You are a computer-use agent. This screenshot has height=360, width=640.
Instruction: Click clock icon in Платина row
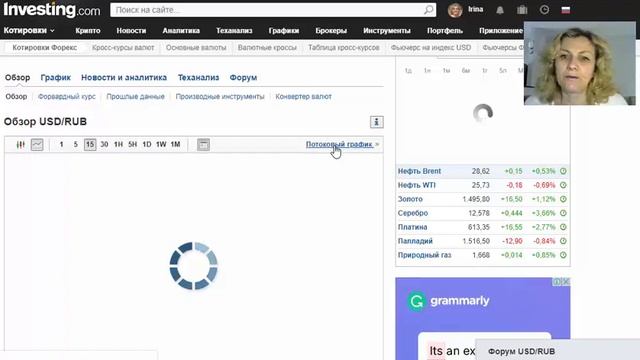coord(563,227)
